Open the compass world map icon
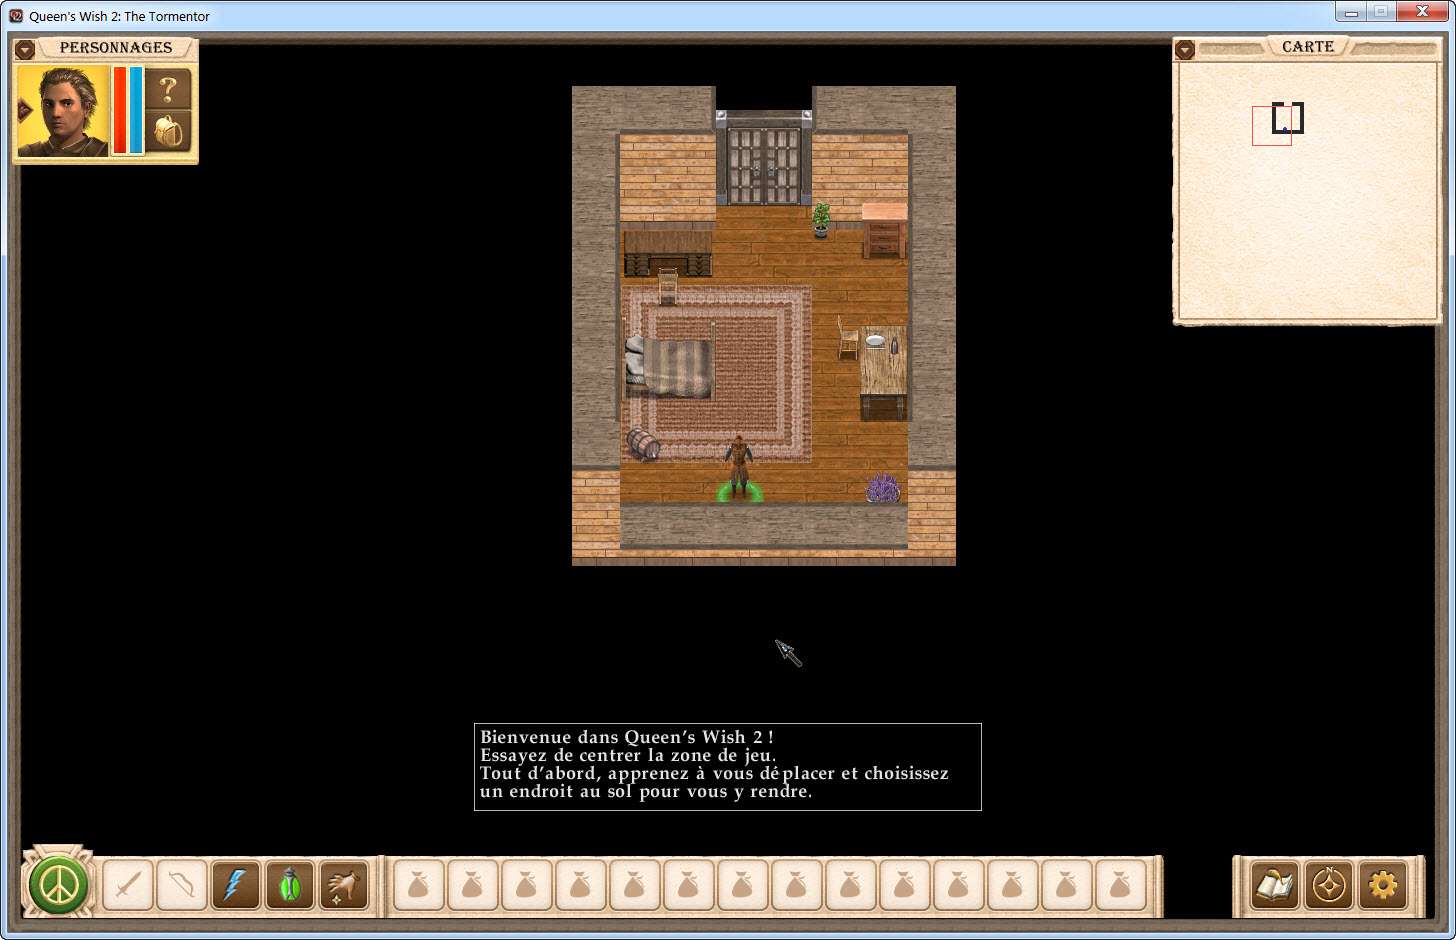 pos(1329,886)
